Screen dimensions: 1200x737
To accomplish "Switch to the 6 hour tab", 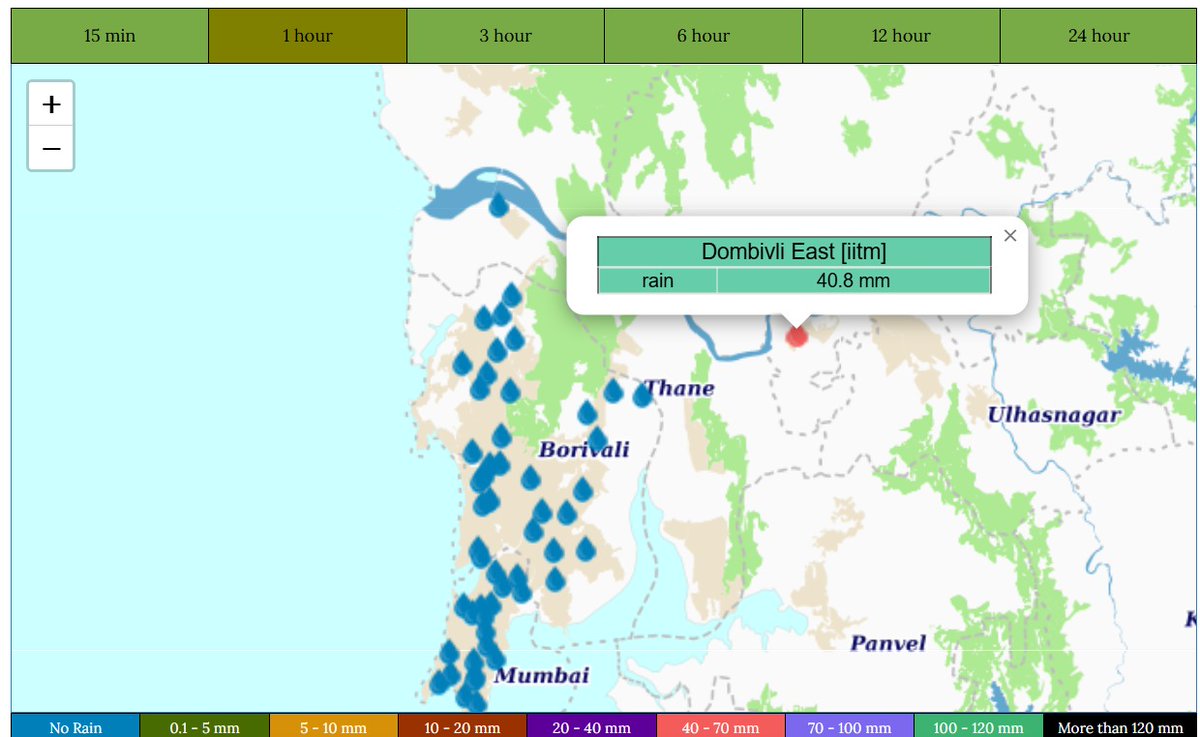I will coord(703,36).
